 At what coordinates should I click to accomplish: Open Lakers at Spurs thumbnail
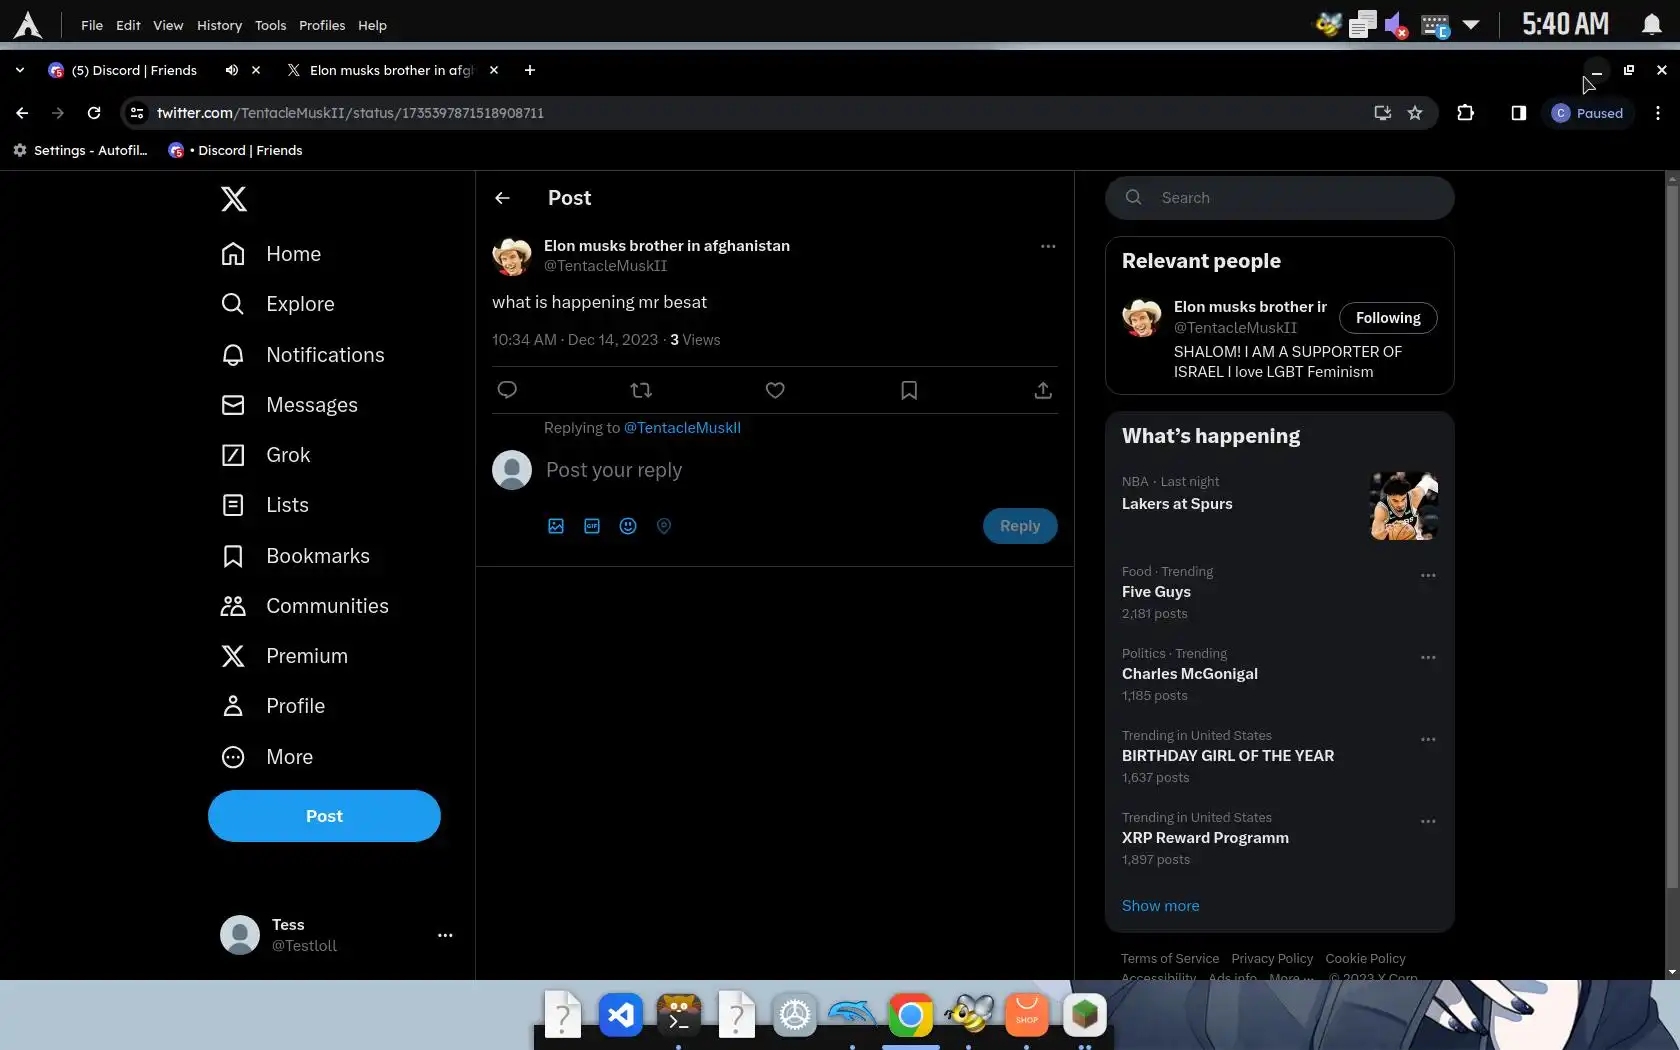click(x=1404, y=506)
